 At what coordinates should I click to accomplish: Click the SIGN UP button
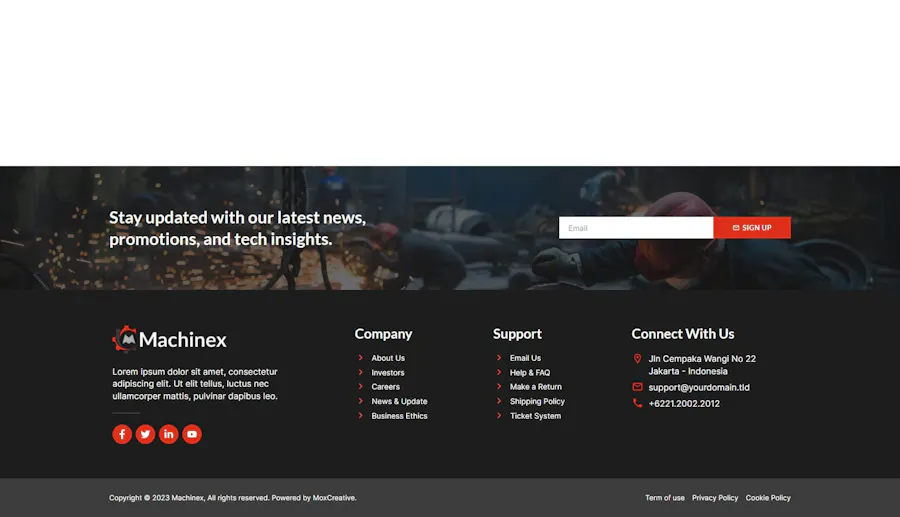(752, 228)
